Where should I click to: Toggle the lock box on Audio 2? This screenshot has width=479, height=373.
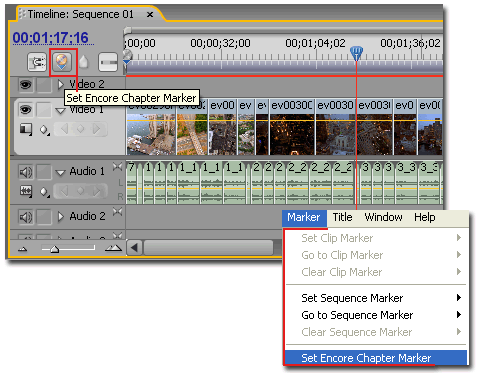[44, 217]
